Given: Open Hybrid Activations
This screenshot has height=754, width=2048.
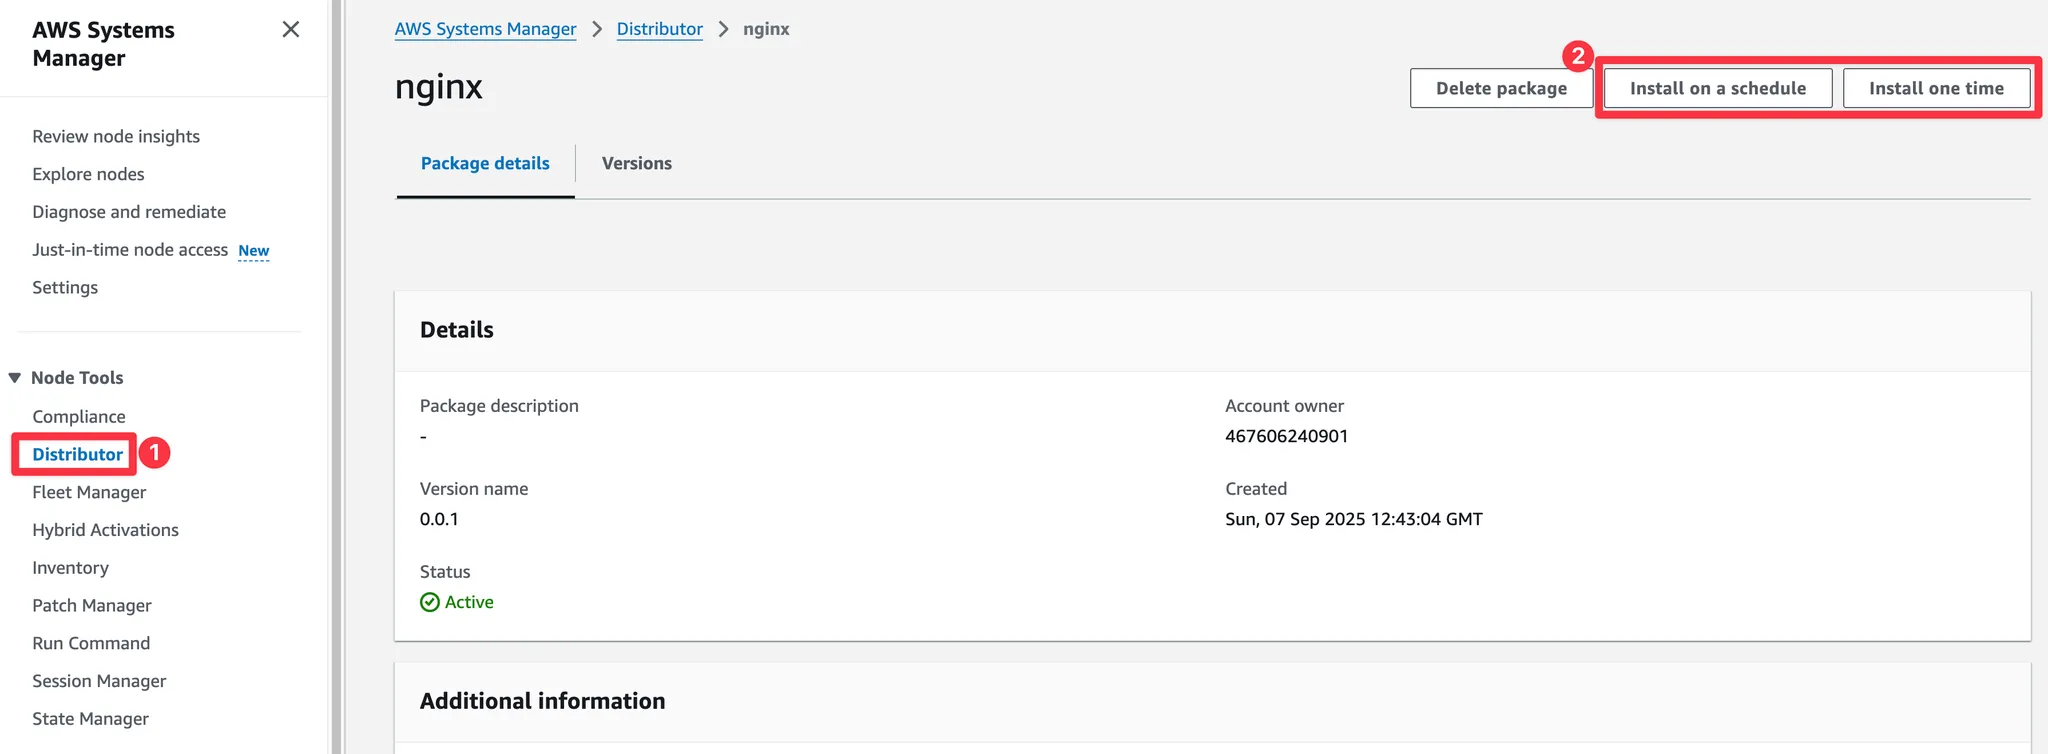Looking at the screenshot, I should pos(105,531).
